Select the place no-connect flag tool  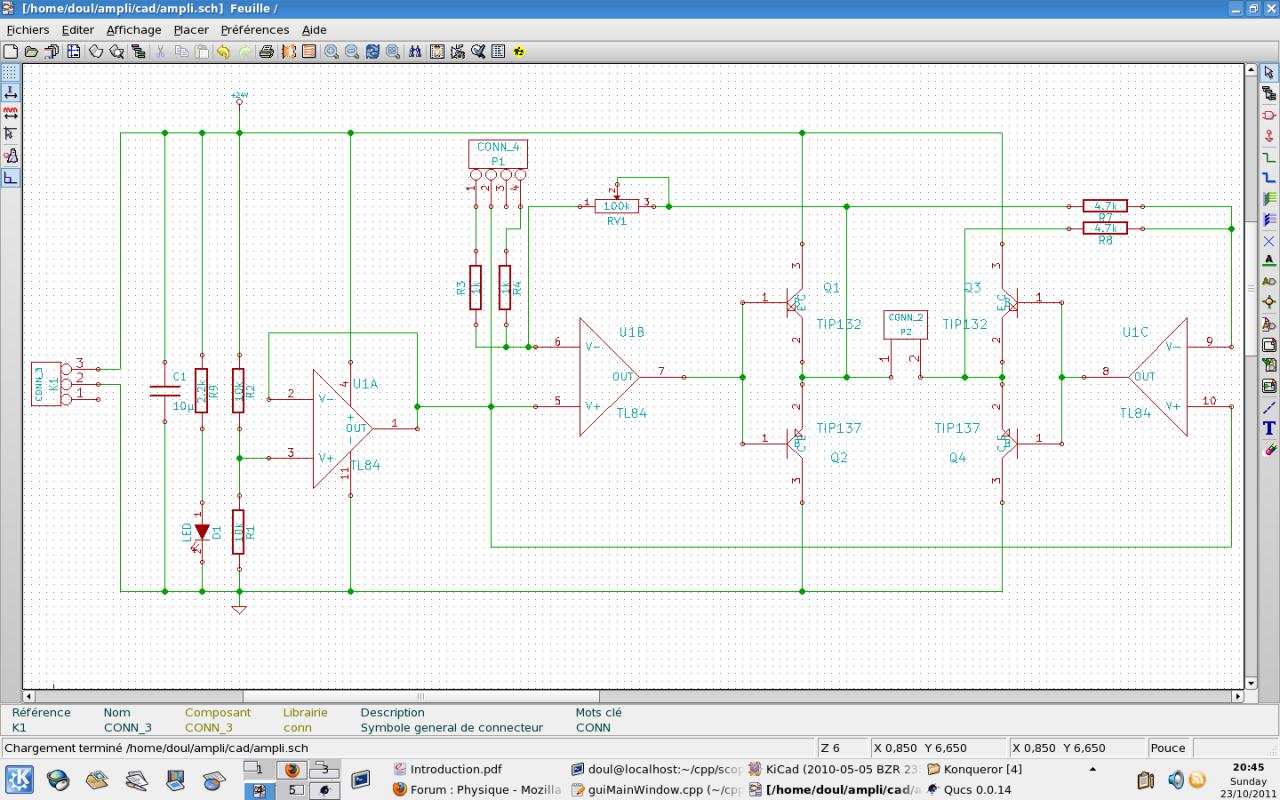(1269, 241)
